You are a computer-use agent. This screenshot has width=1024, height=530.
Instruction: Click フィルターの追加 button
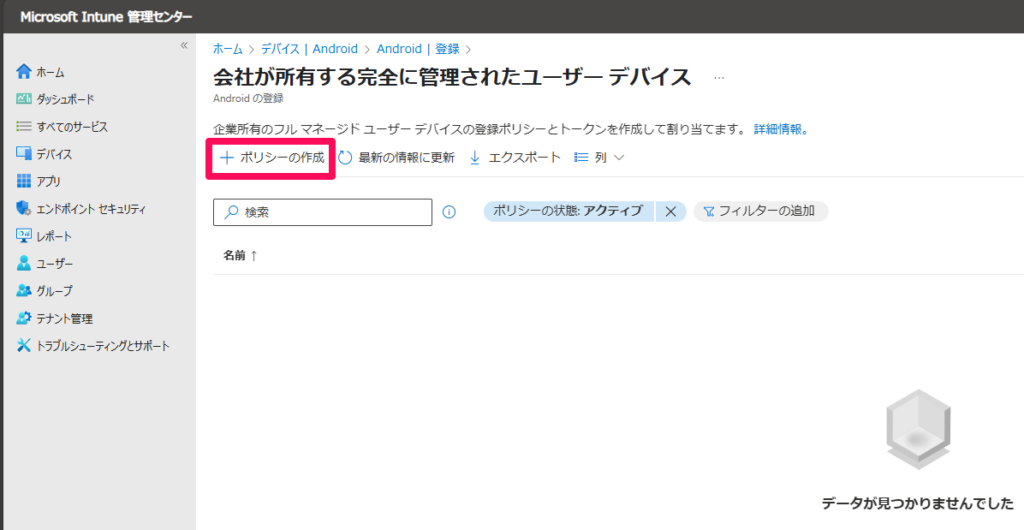pos(761,211)
